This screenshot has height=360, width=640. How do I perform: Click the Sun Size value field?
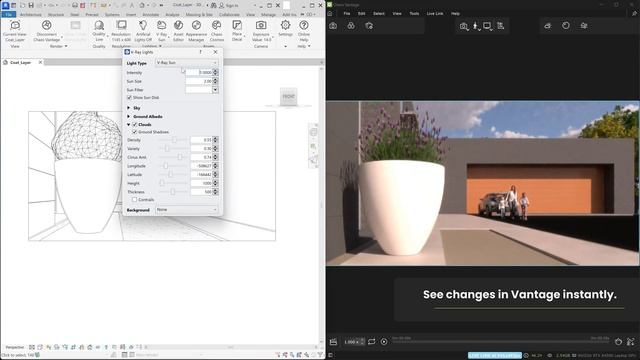pyautogui.click(x=199, y=81)
